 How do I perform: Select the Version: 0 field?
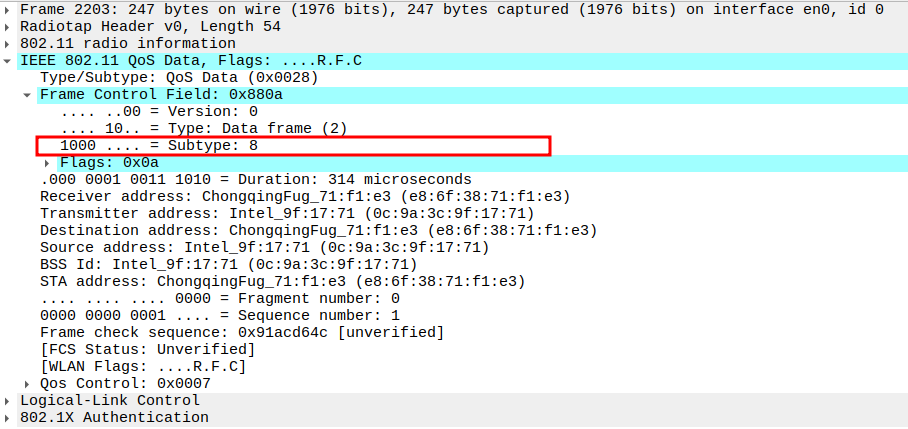(x=160, y=111)
